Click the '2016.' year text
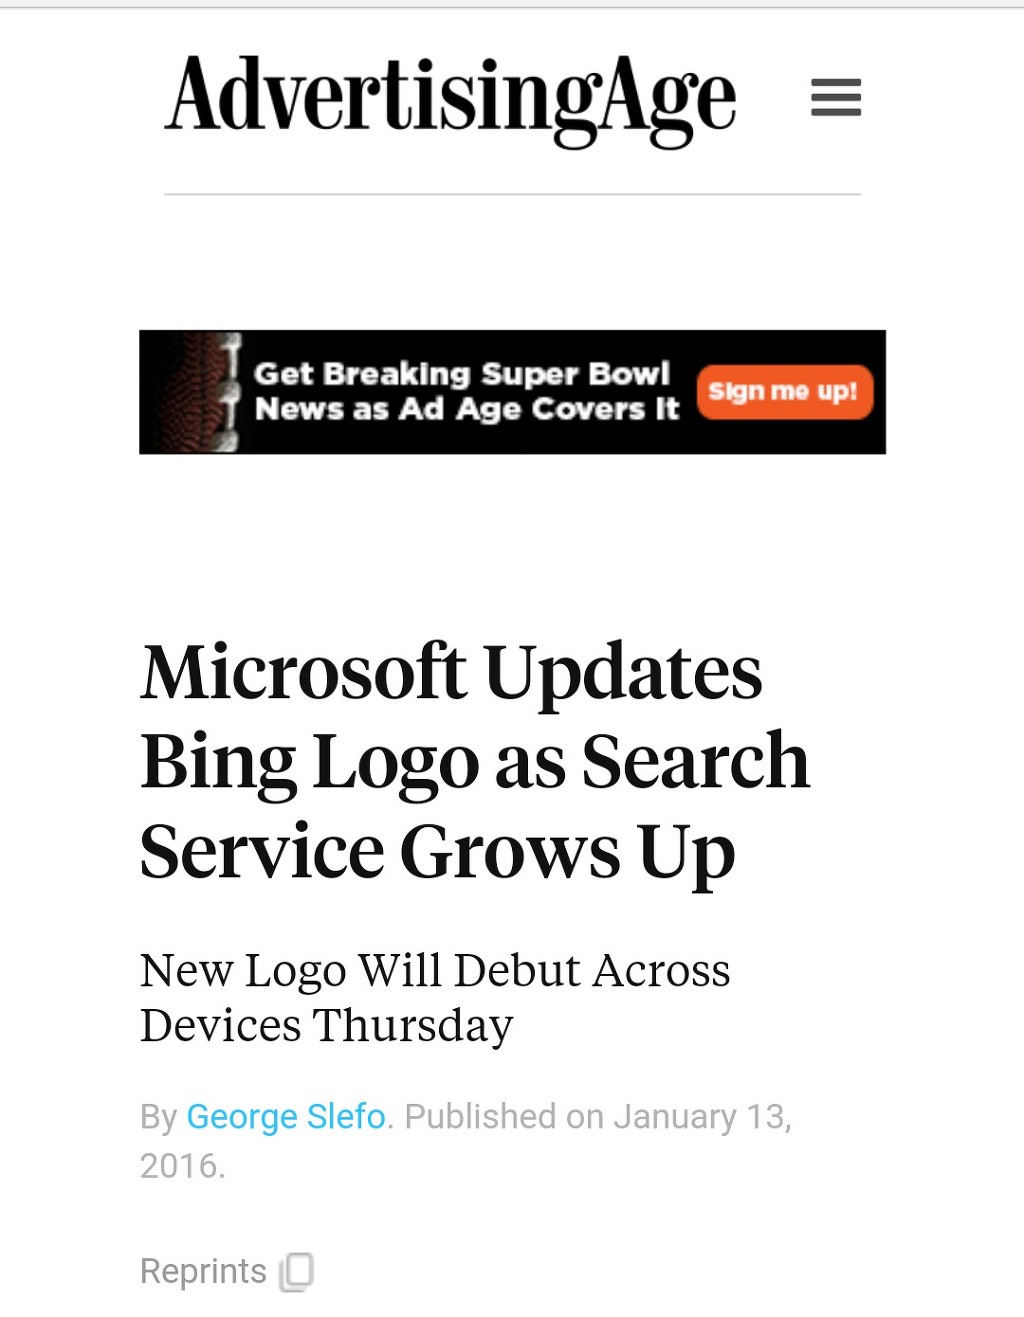The image size is (1024, 1317). tap(182, 1166)
